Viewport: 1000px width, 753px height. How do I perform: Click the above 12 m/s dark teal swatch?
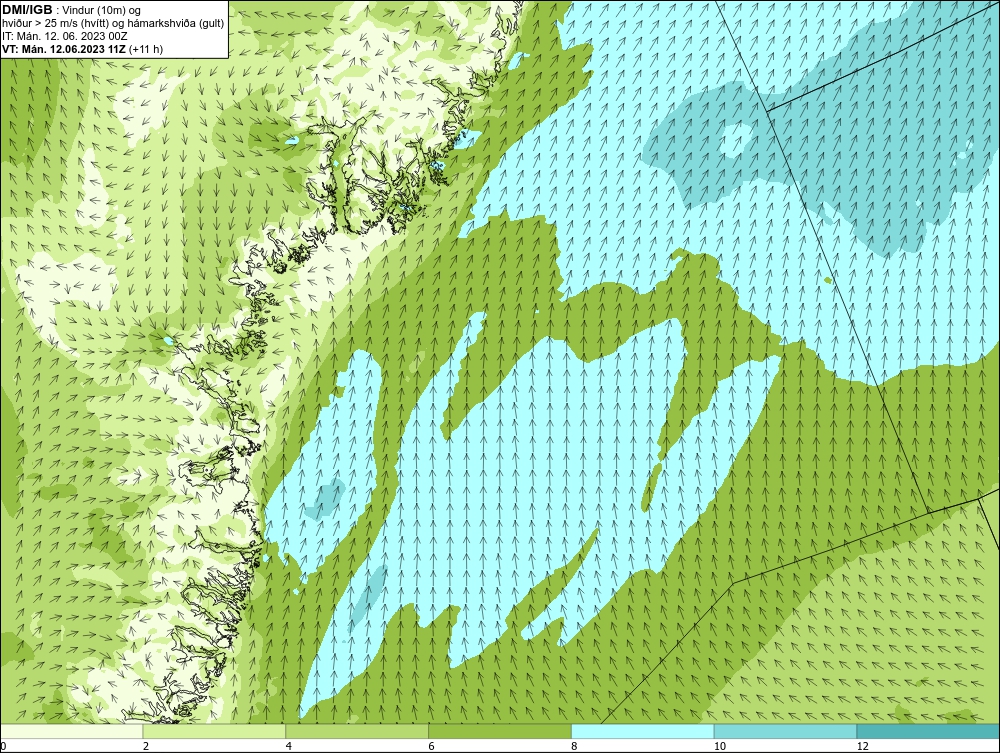pyautogui.click(x=929, y=731)
